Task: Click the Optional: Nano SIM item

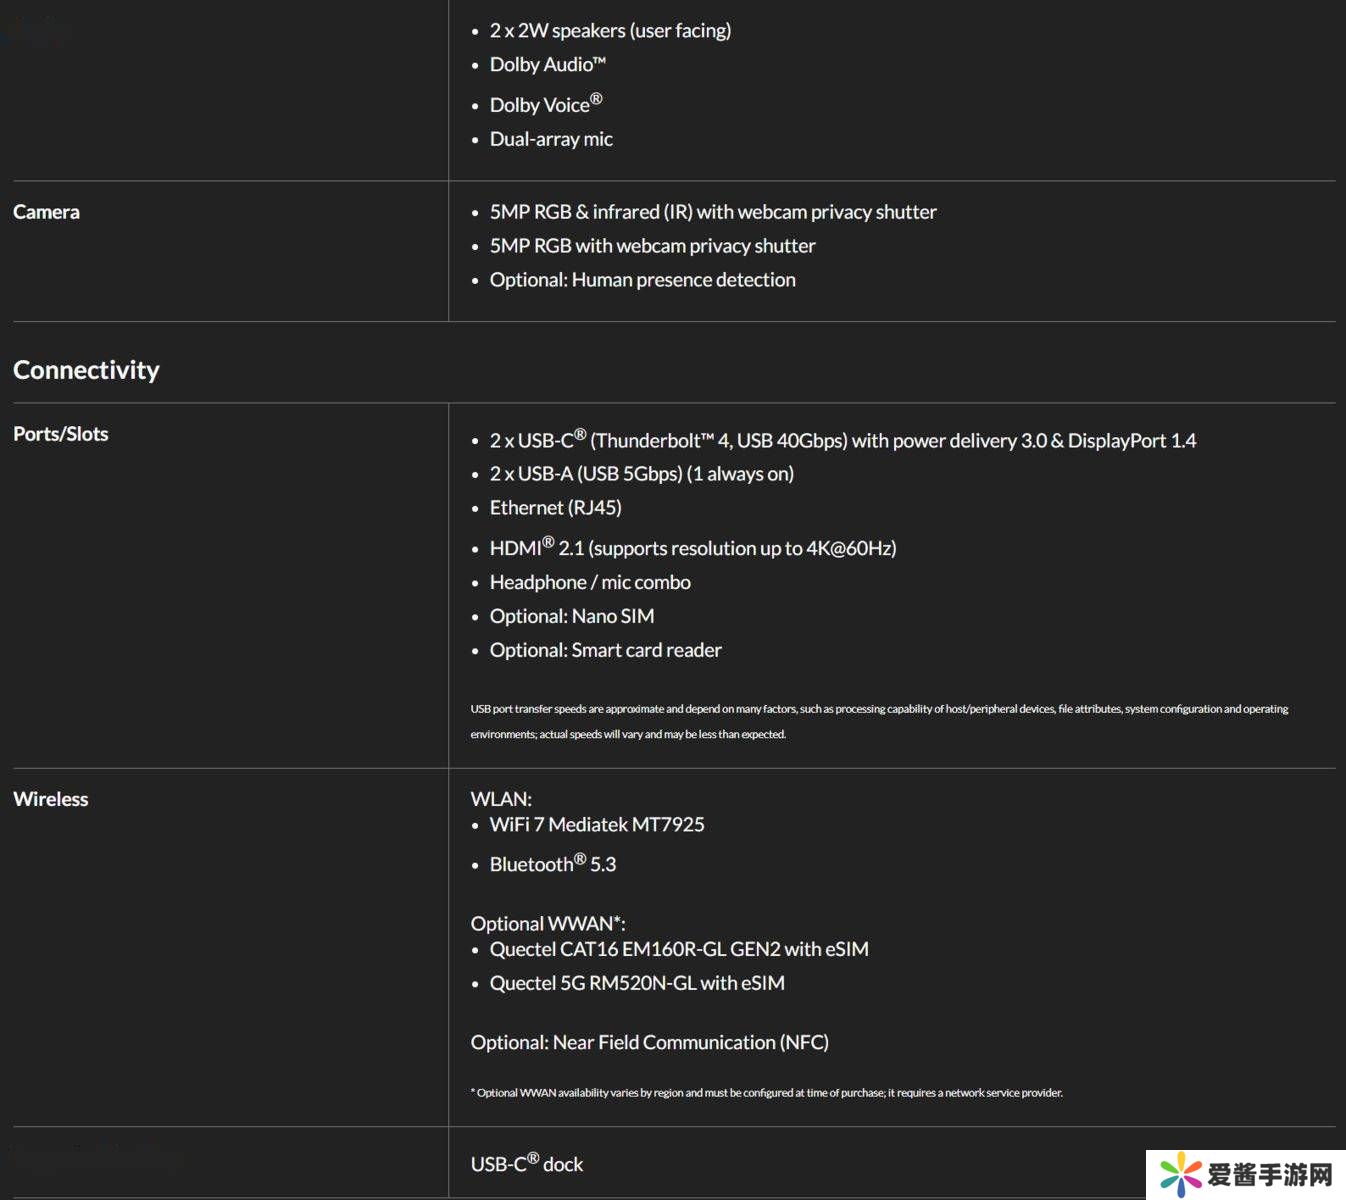Action: 572,616
